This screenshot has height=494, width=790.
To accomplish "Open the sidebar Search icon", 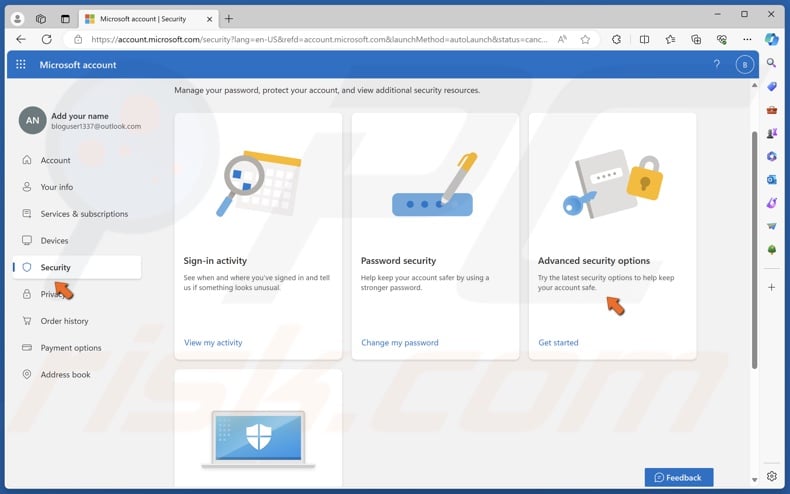I will (771, 63).
